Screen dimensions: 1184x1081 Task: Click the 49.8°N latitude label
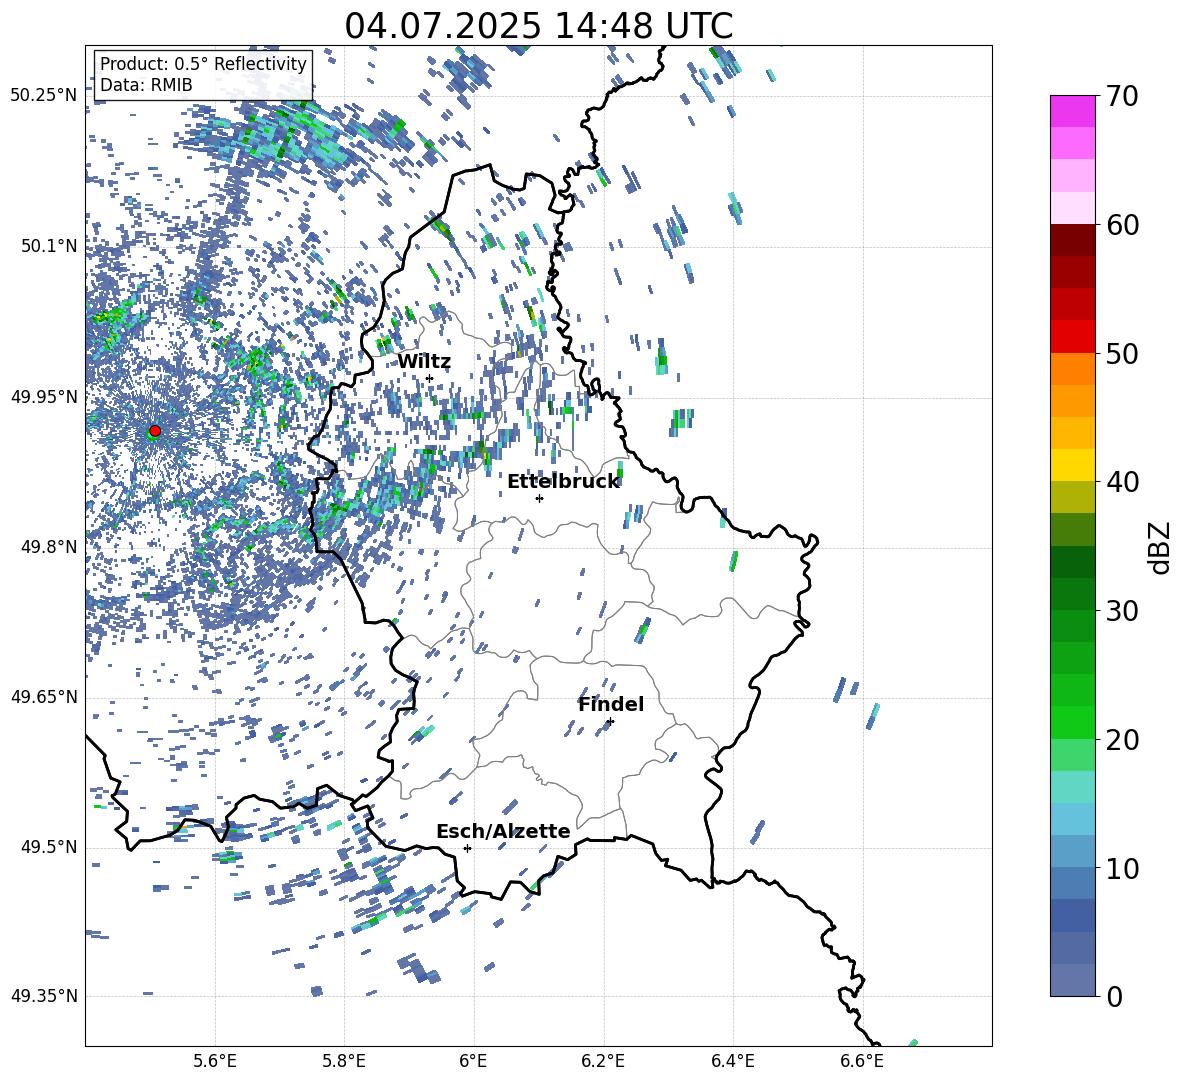[x=49, y=547]
